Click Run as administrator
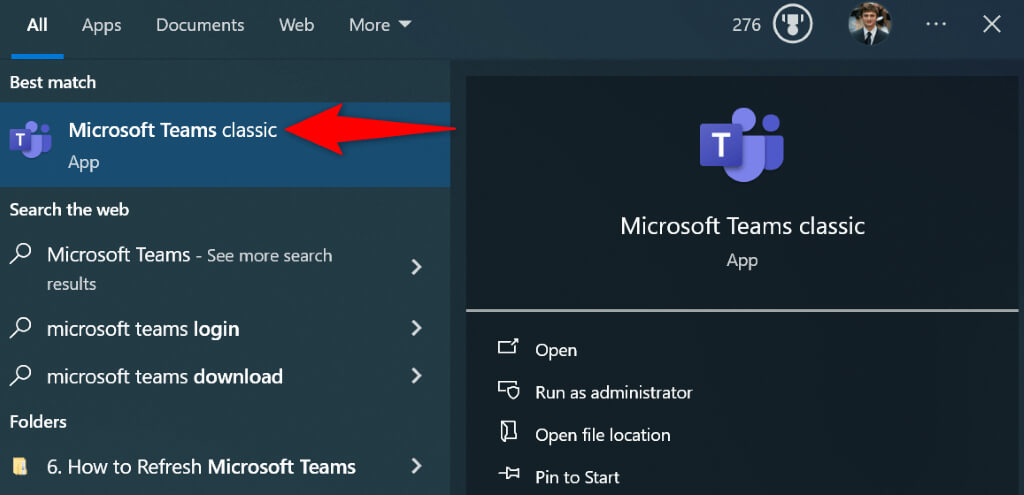 [613, 392]
